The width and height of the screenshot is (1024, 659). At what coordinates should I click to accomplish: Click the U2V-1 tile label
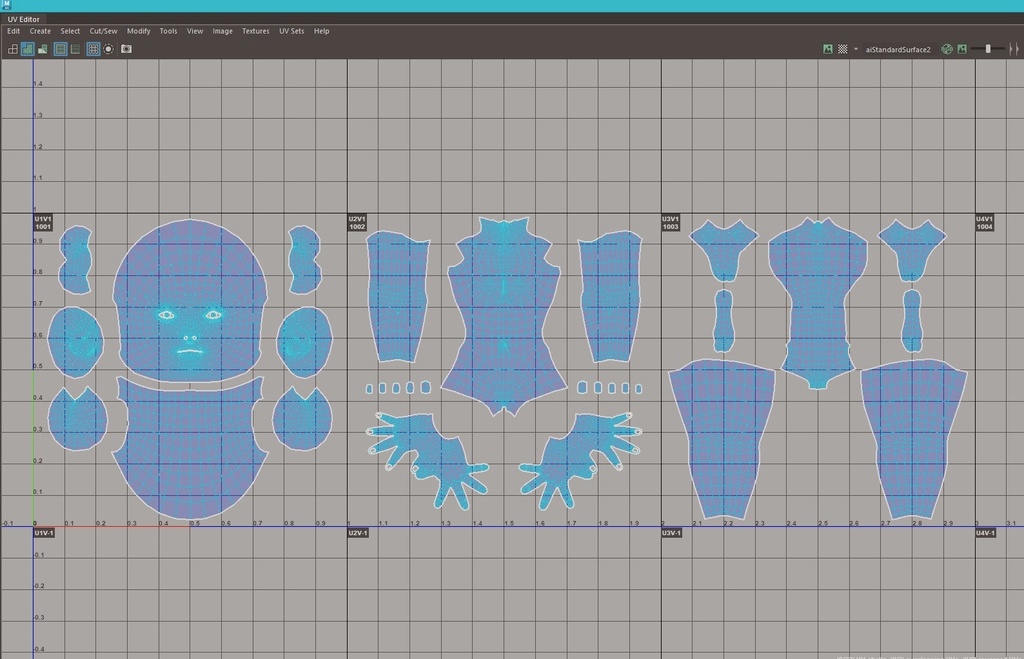point(358,533)
